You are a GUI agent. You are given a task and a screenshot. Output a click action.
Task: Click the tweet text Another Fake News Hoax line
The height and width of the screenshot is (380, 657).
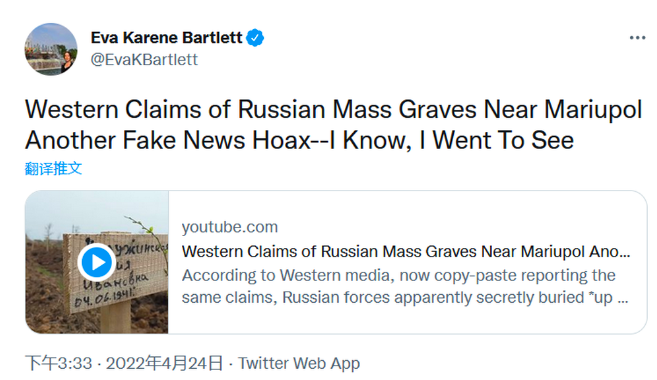coord(299,140)
